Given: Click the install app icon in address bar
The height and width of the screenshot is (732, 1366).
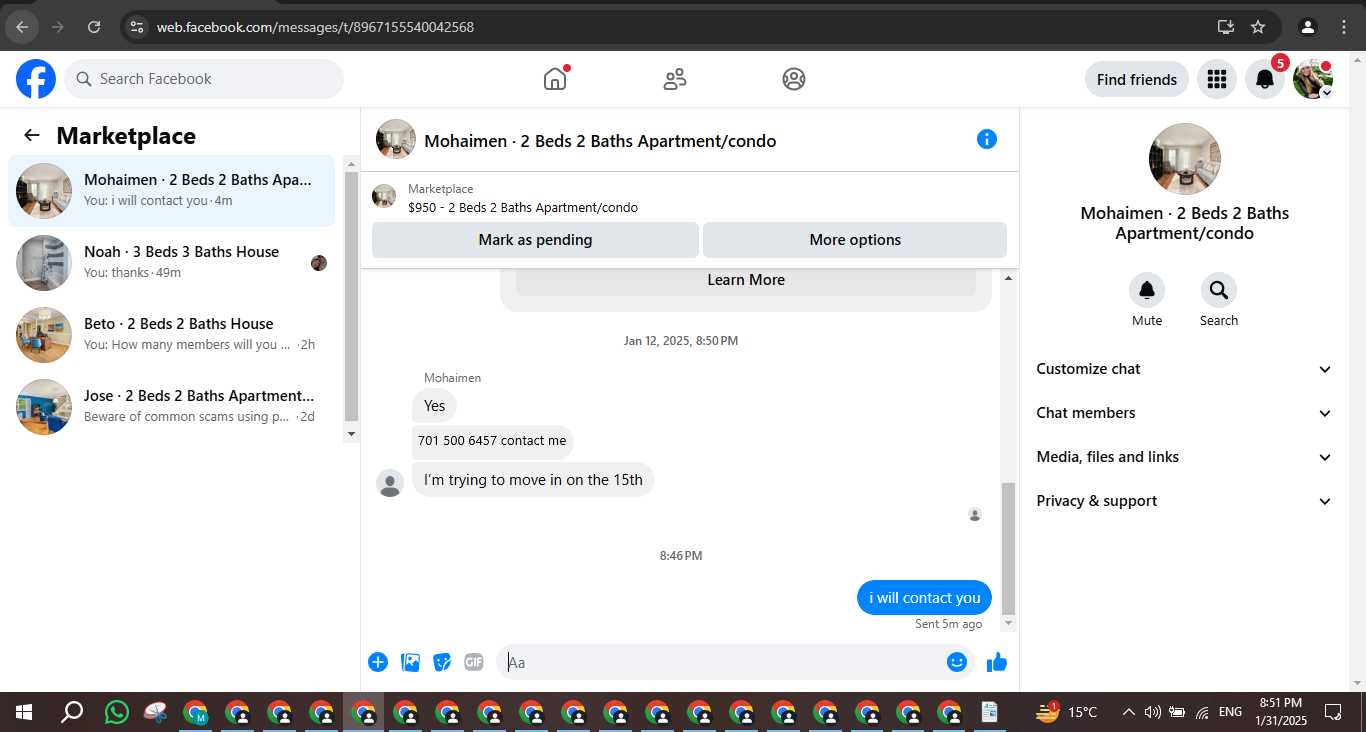Looking at the screenshot, I should point(1226,27).
